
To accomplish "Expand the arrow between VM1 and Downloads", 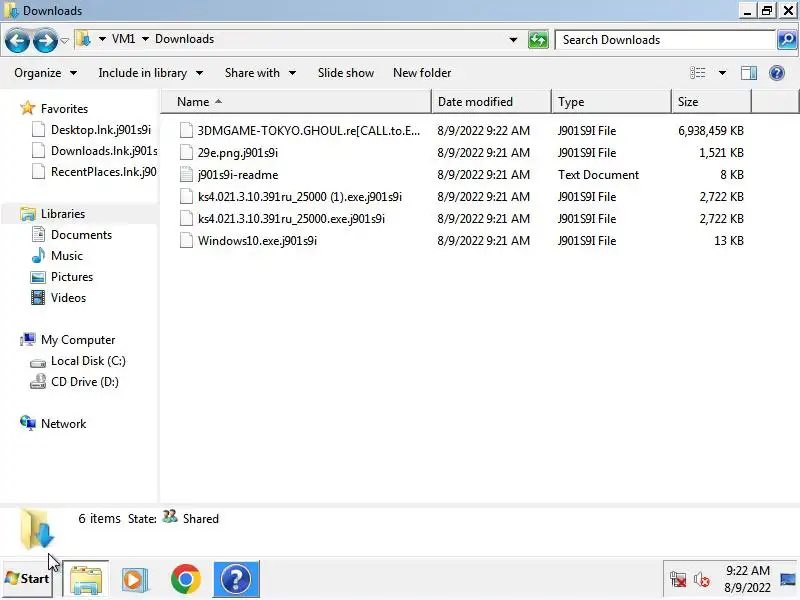I will click(x=145, y=39).
